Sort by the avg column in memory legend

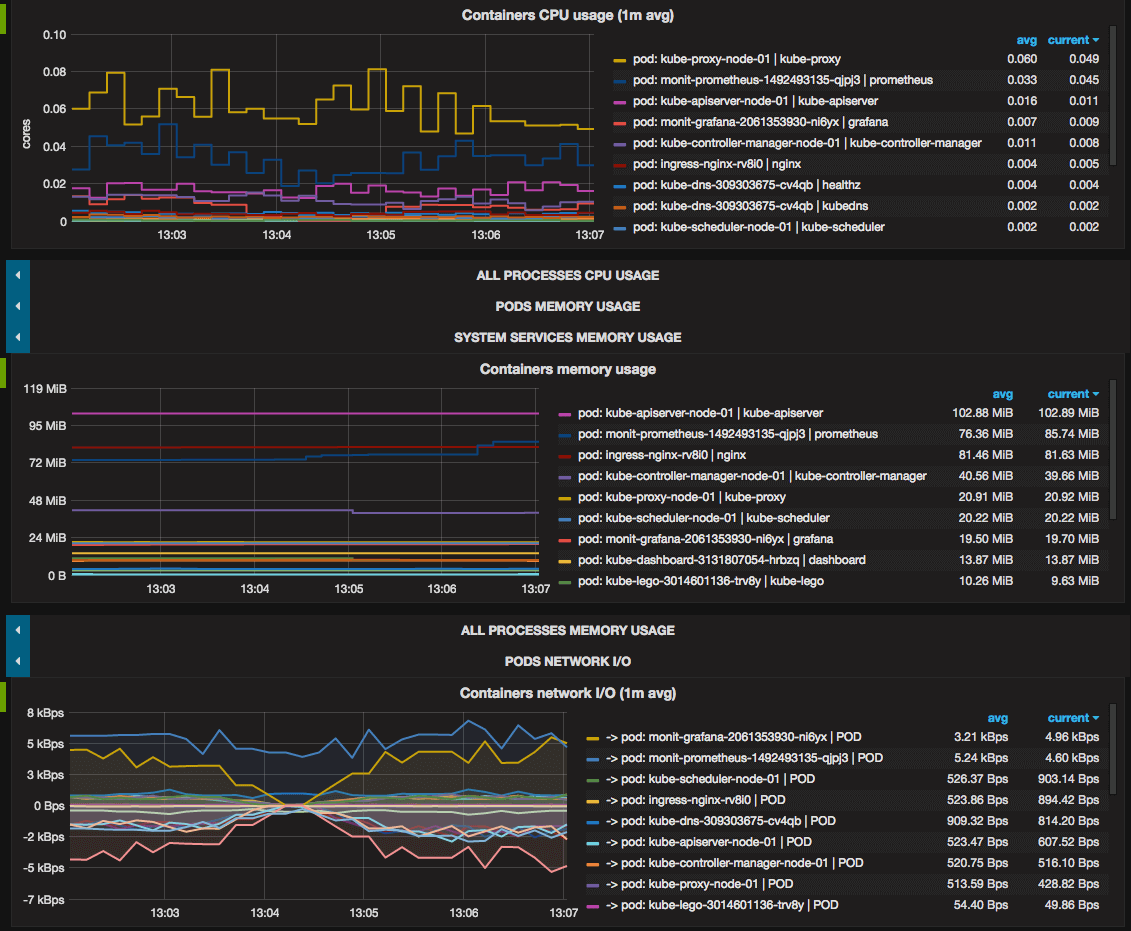(1003, 393)
